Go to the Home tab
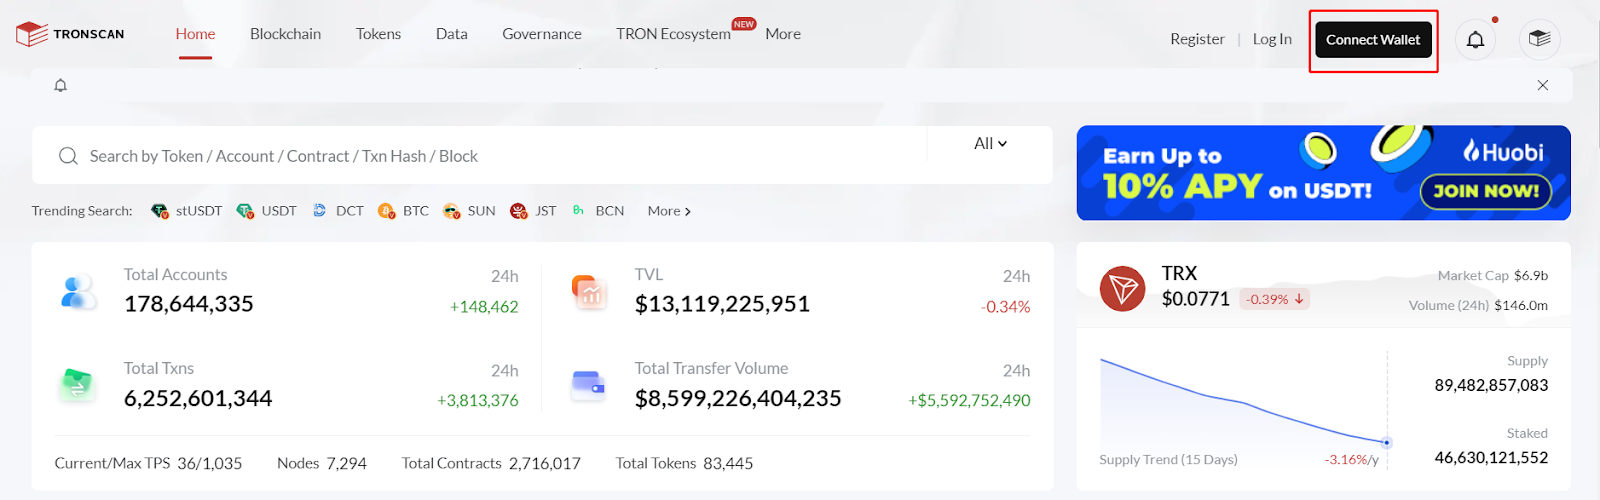The height and width of the screenshot is (500, 1600). click(195, 34)
